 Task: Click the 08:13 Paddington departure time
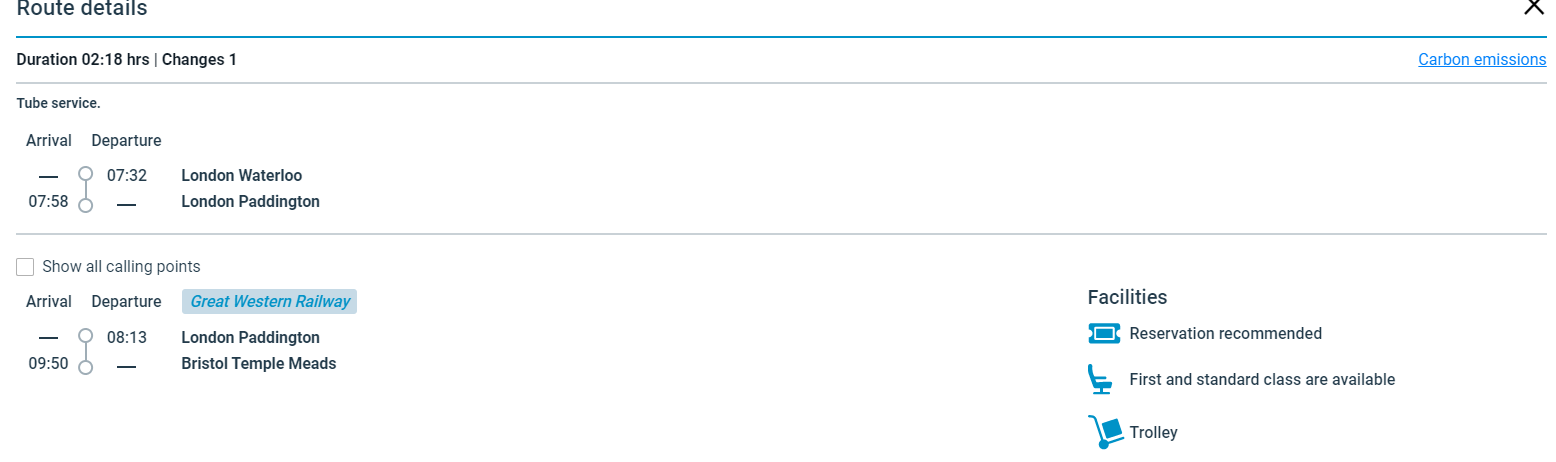[x=127, y=338]
